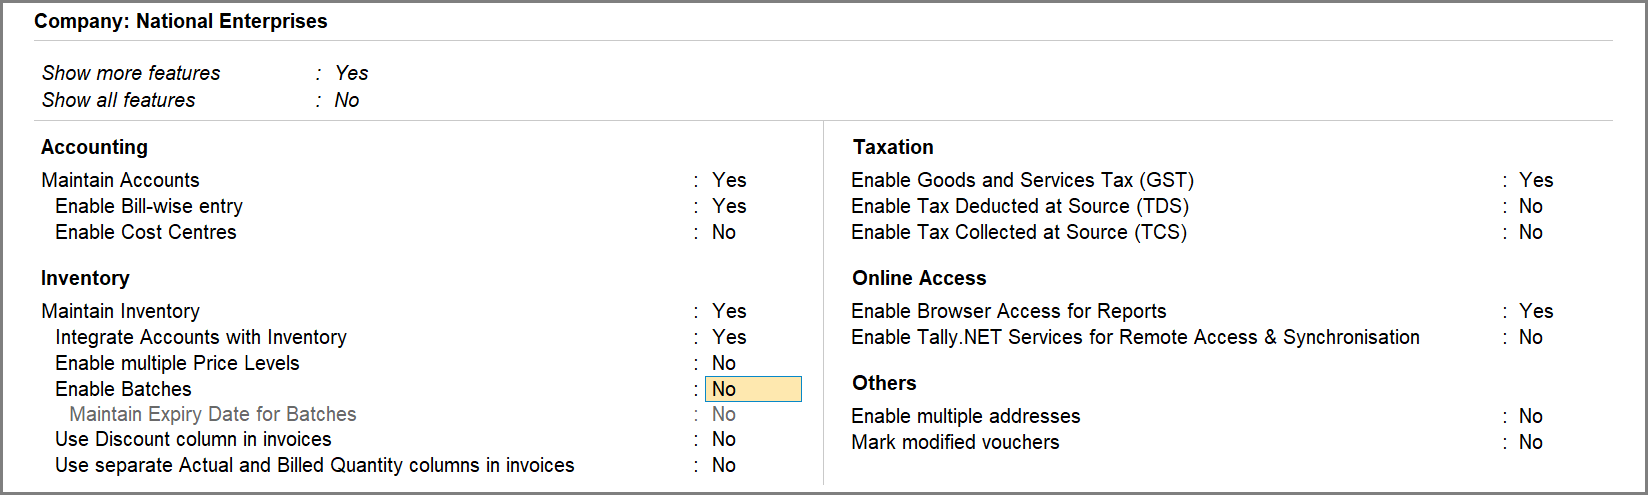Viewport: 1648px width, 495px height.
Task: Click the highlighted Enable Batches No field
Action: (752, 389)
